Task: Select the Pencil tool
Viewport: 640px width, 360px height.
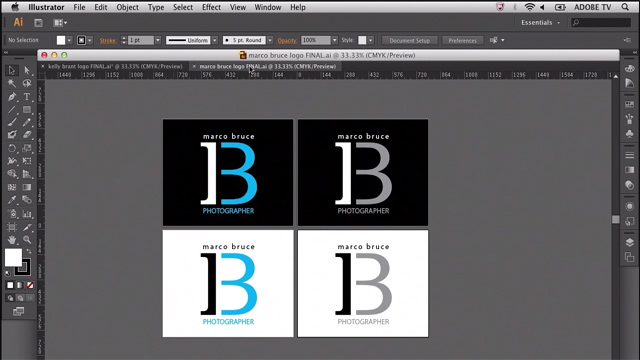Action: tap(27, 122)
